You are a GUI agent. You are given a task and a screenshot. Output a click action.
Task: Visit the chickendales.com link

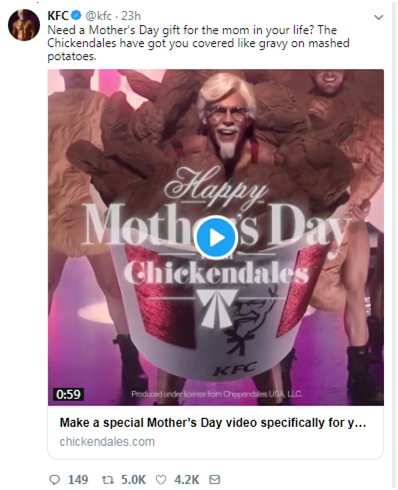[107, 442]
